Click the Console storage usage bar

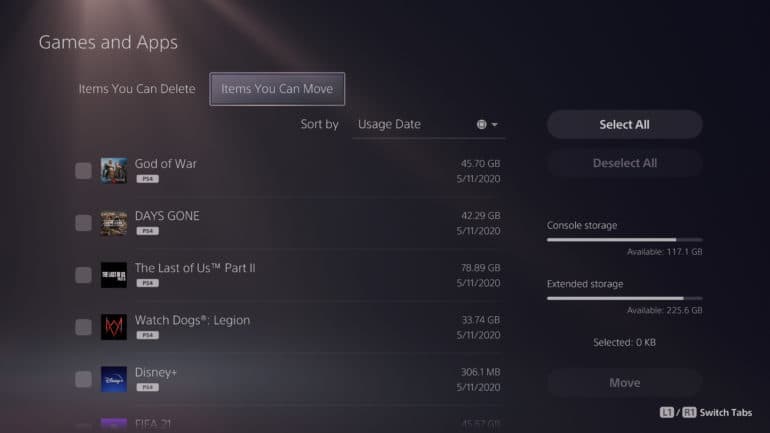(624, 240)
